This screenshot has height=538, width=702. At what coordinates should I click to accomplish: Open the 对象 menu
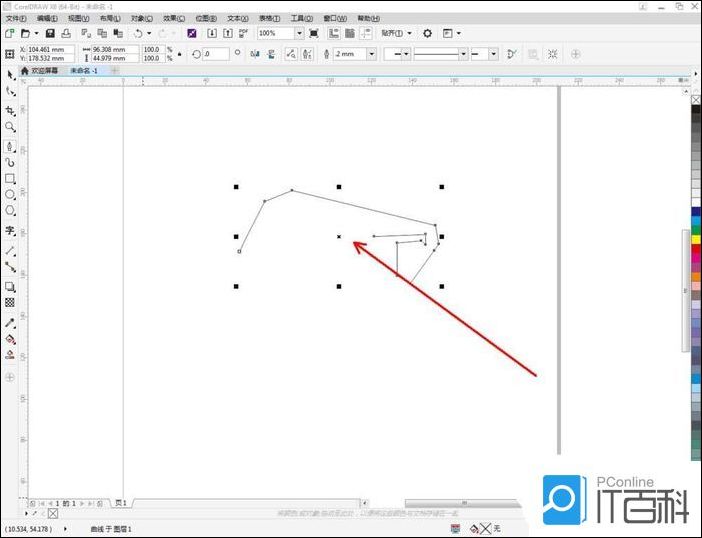[142, 18]
